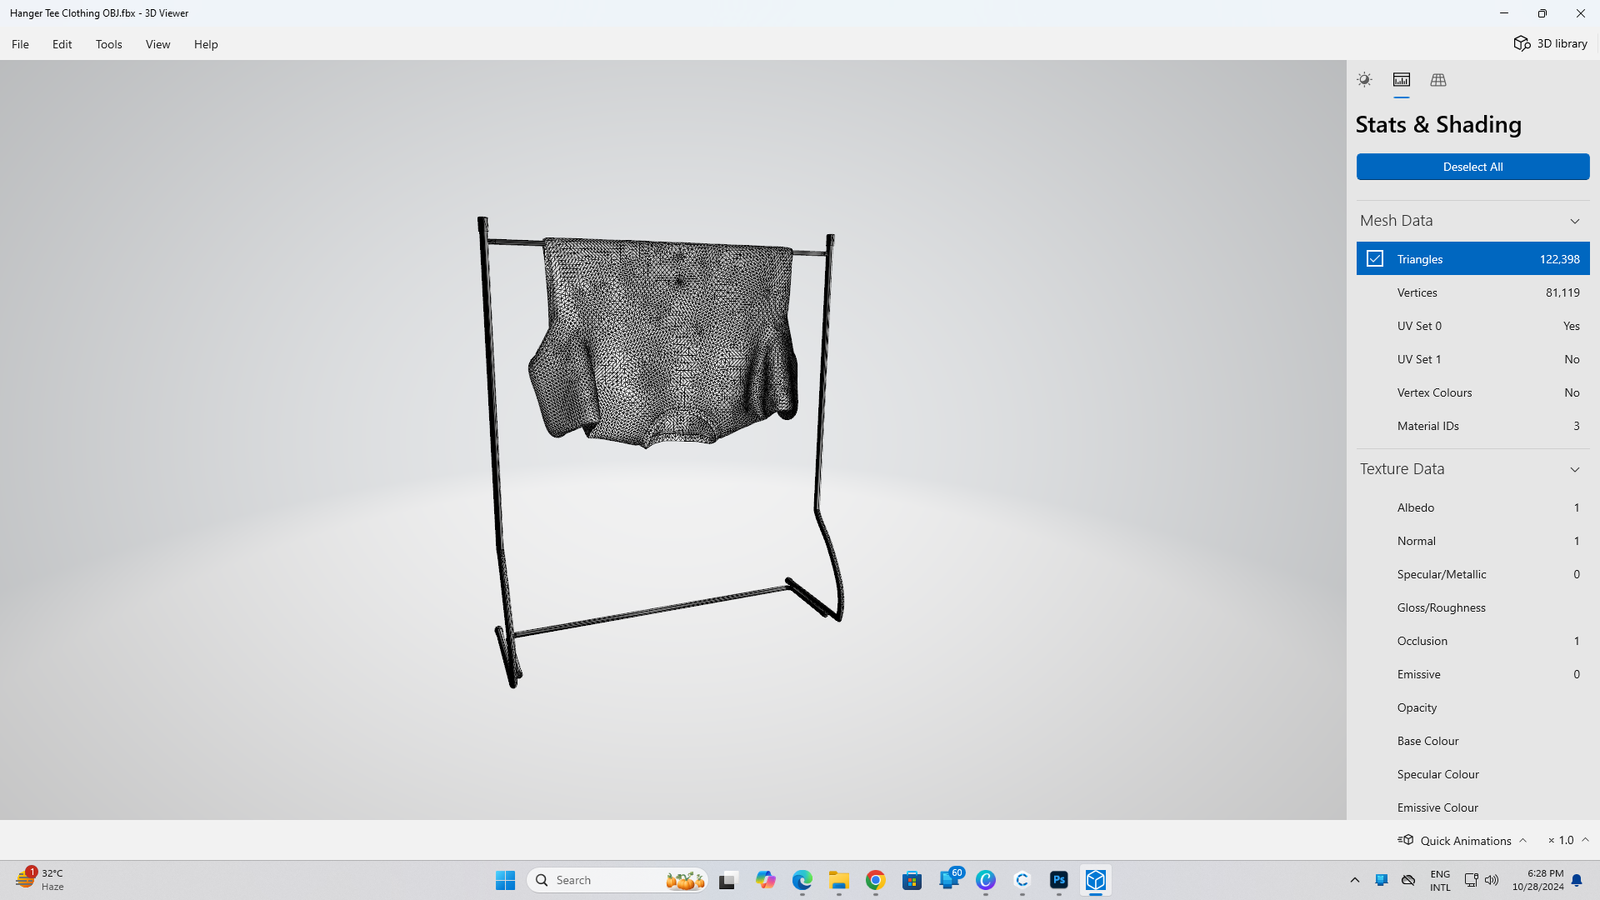Select the Vertices row
The height and width of the screenshot is (900, 1600).
(1473, 293)
